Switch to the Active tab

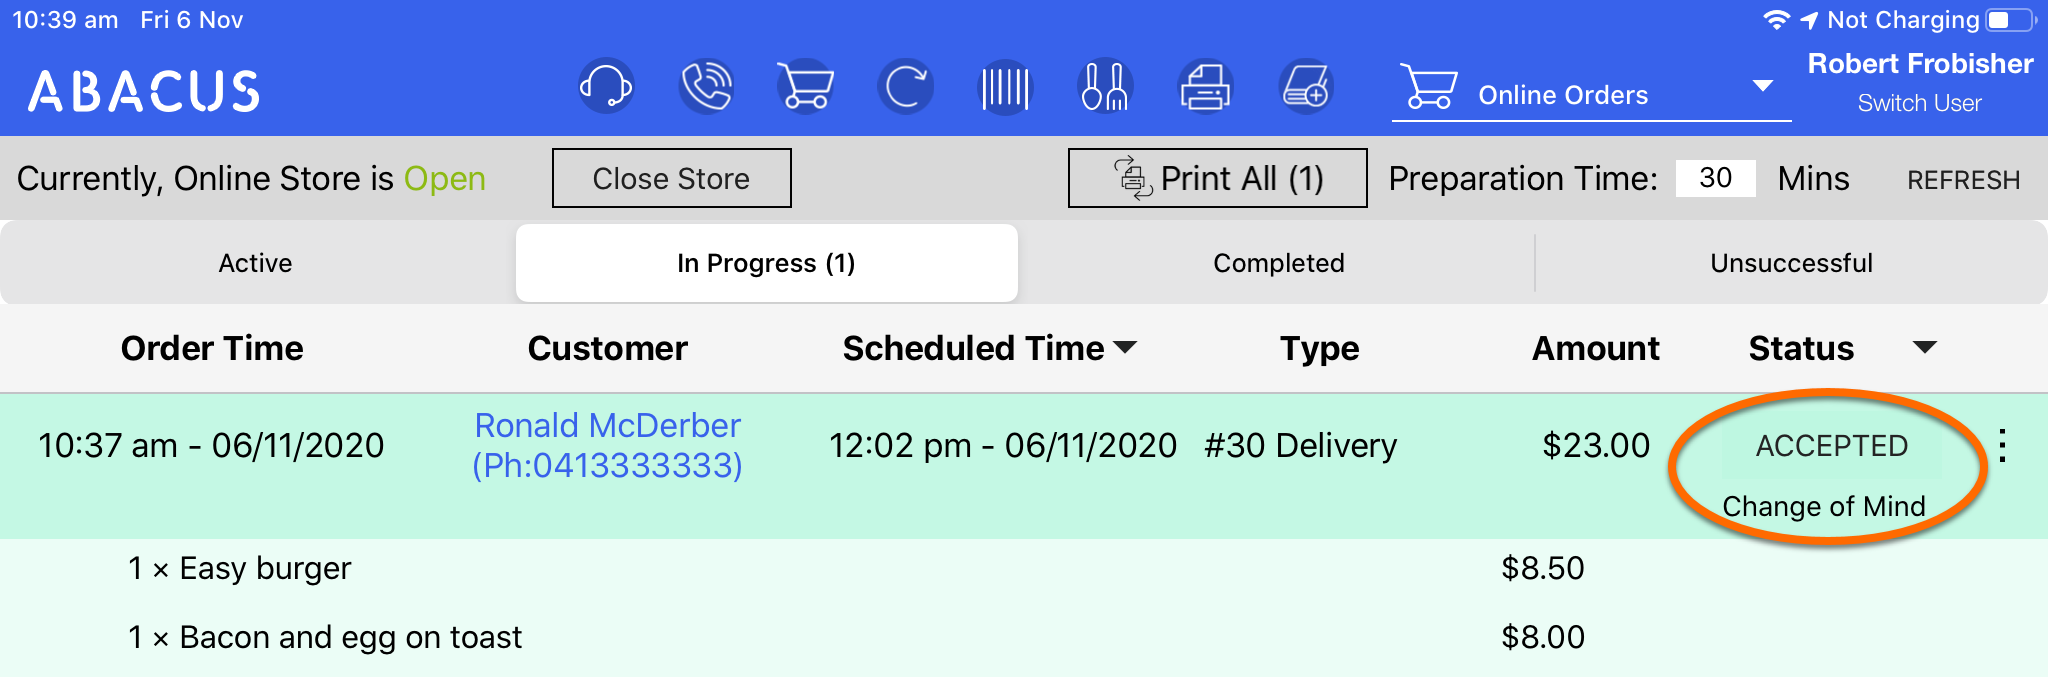click(x=256, y=263)
